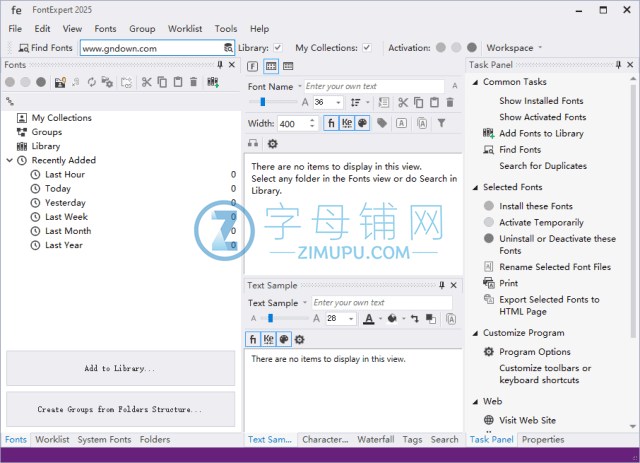640x463 pixels.
Task: Open the Text Sample label dropdown arrow
Action: 304,303
